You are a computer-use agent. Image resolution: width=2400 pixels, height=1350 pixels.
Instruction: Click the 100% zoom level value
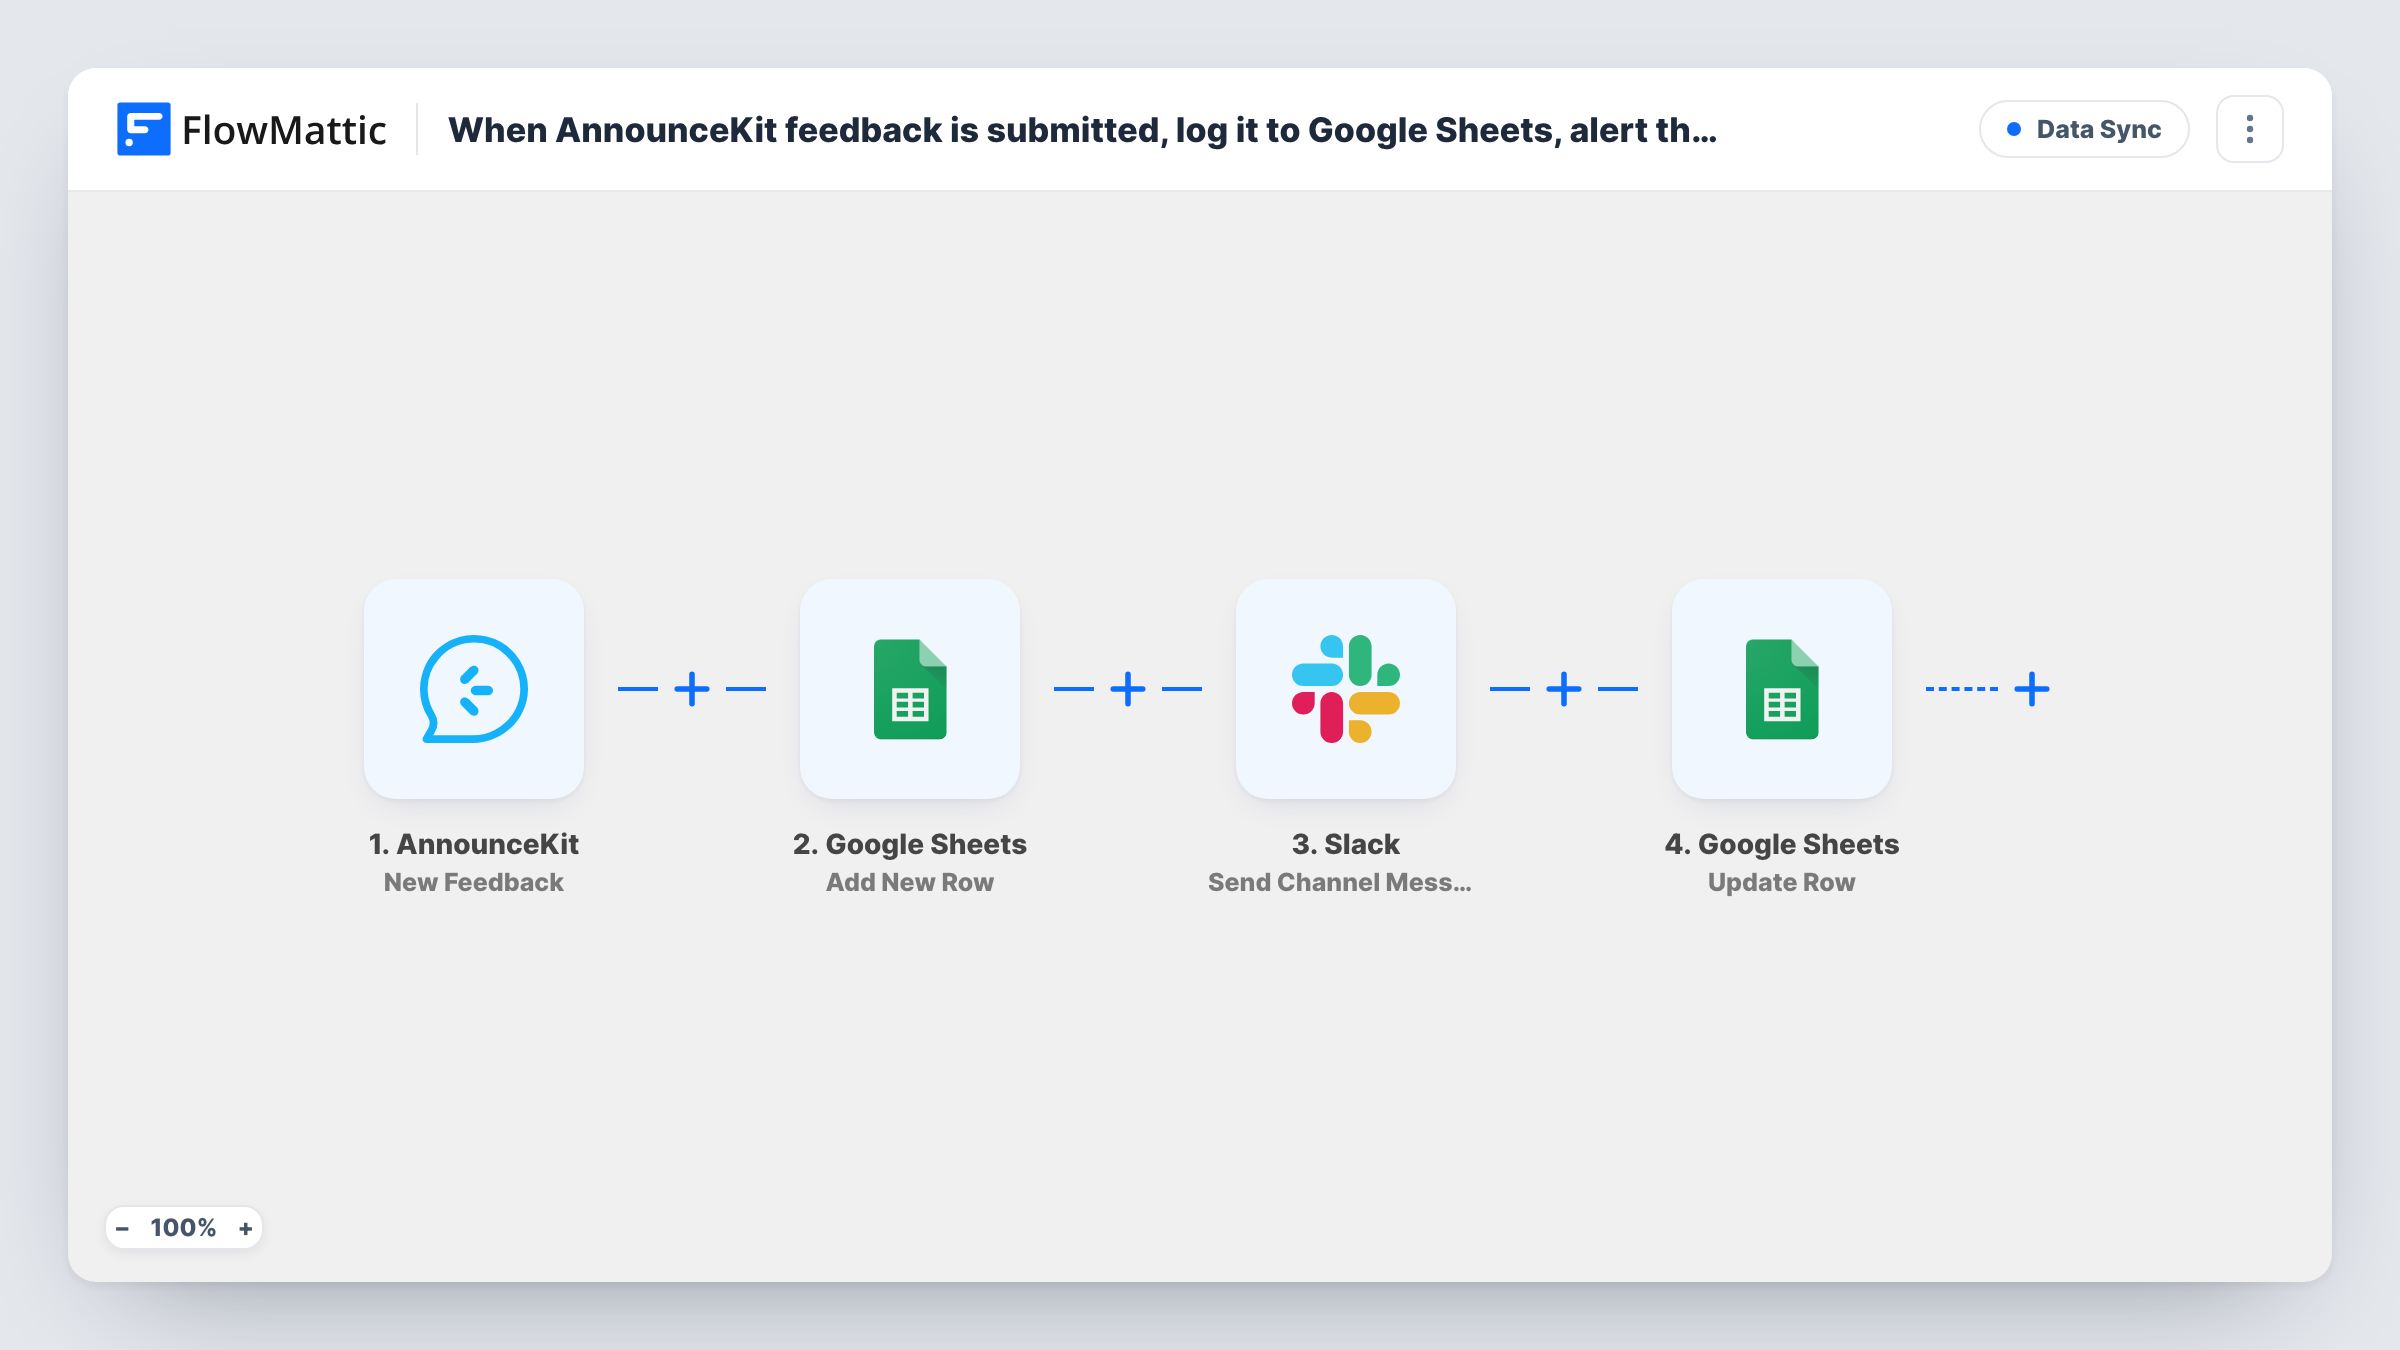pos(183,1228)
